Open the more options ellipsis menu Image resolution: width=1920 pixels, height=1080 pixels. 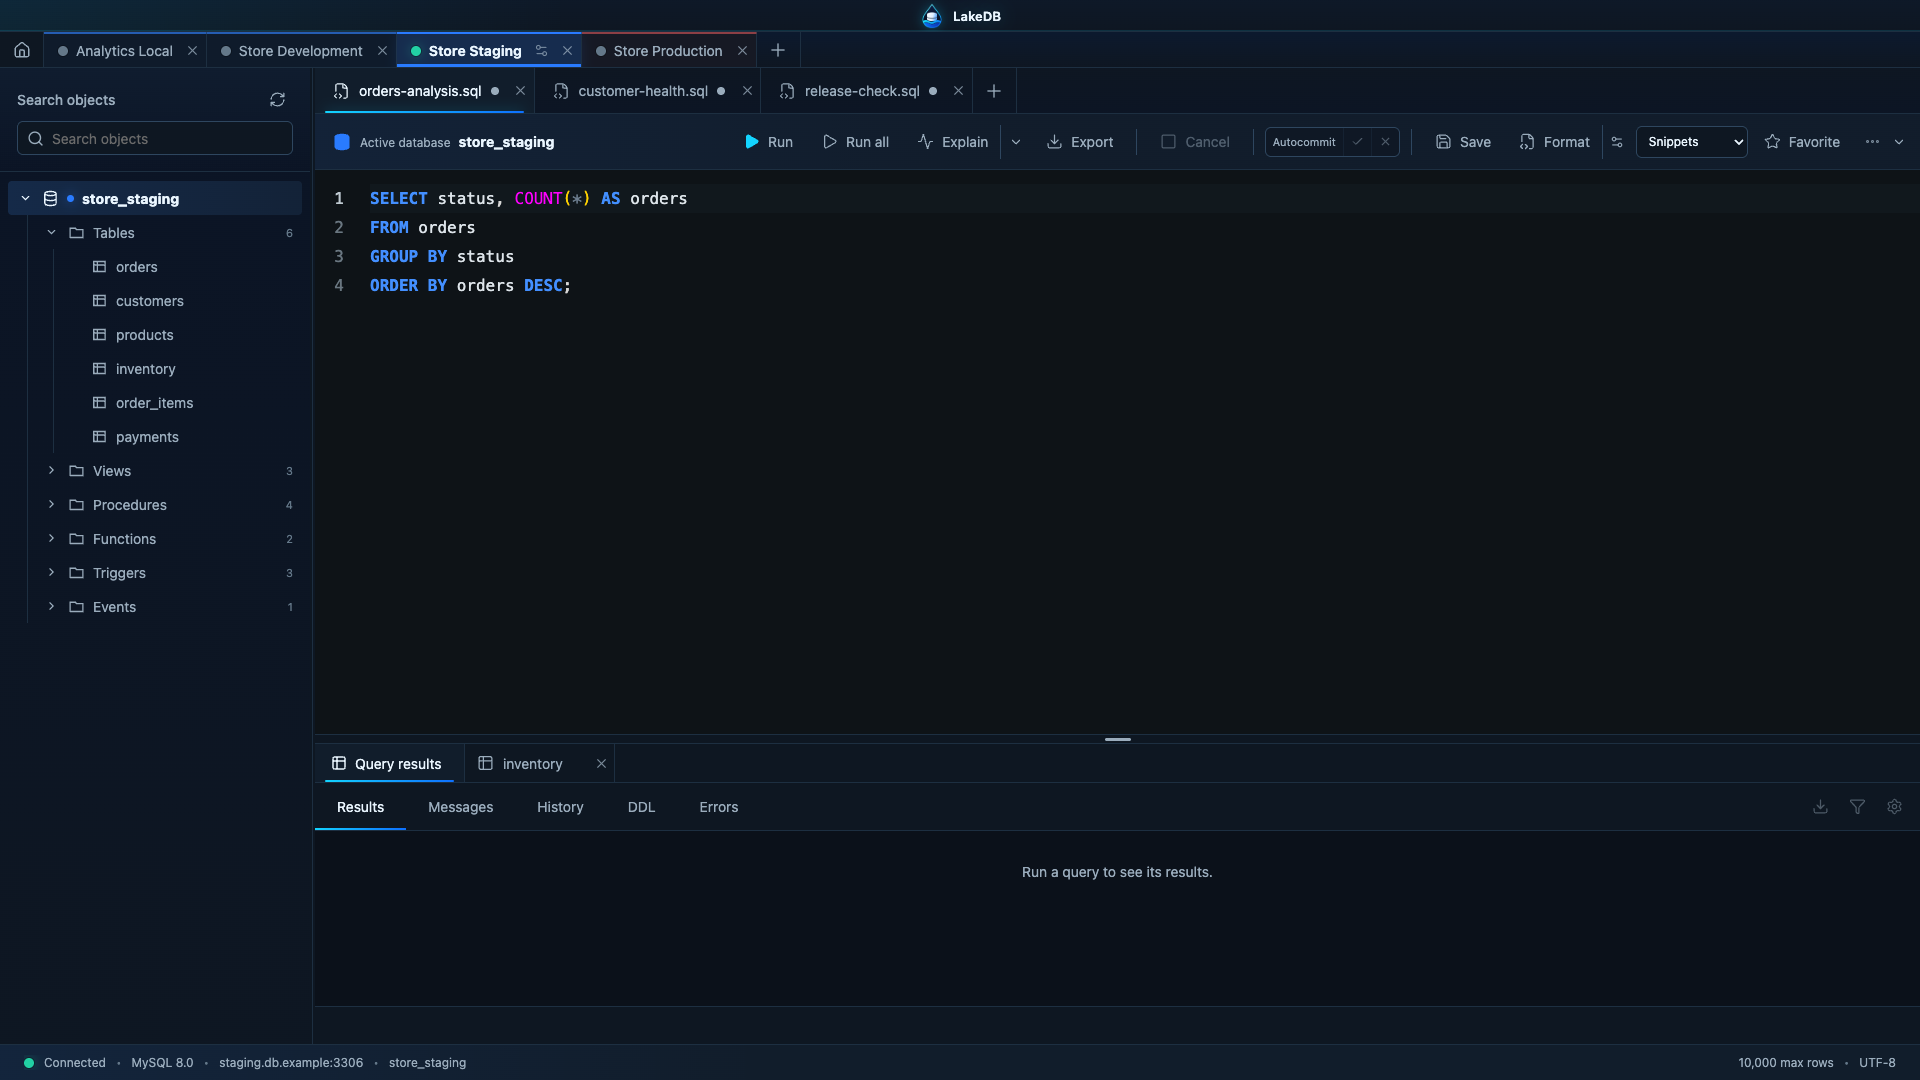pos(1872,142)
